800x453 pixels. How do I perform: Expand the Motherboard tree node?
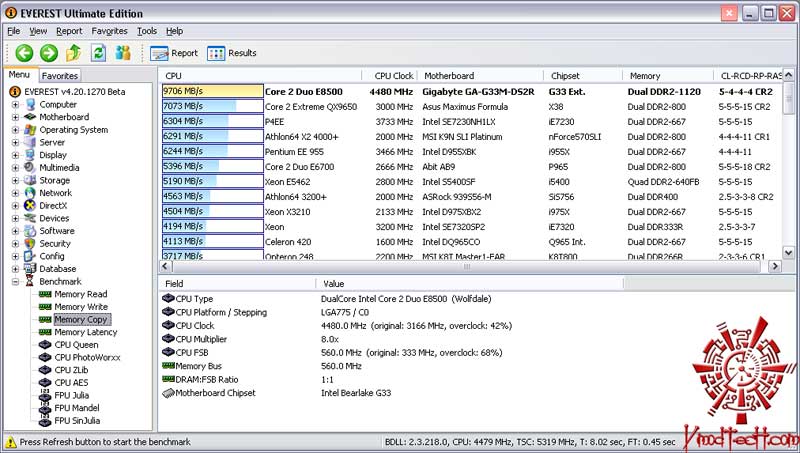(x=15, y=117)
